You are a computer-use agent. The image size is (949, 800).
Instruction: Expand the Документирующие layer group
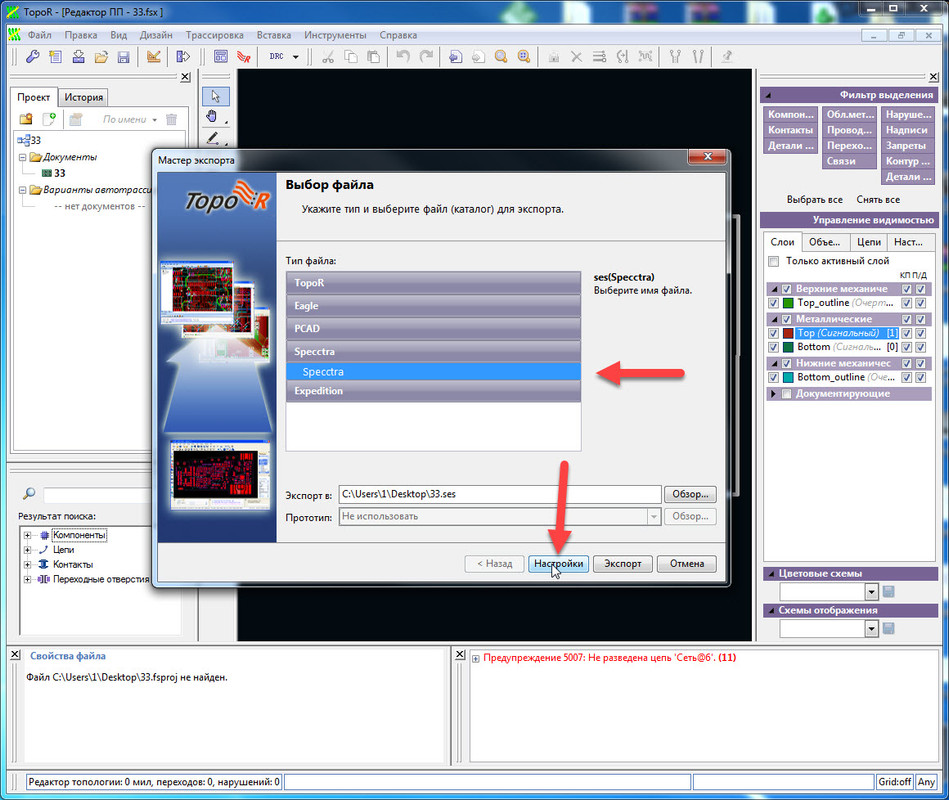(x=773, y=394)
